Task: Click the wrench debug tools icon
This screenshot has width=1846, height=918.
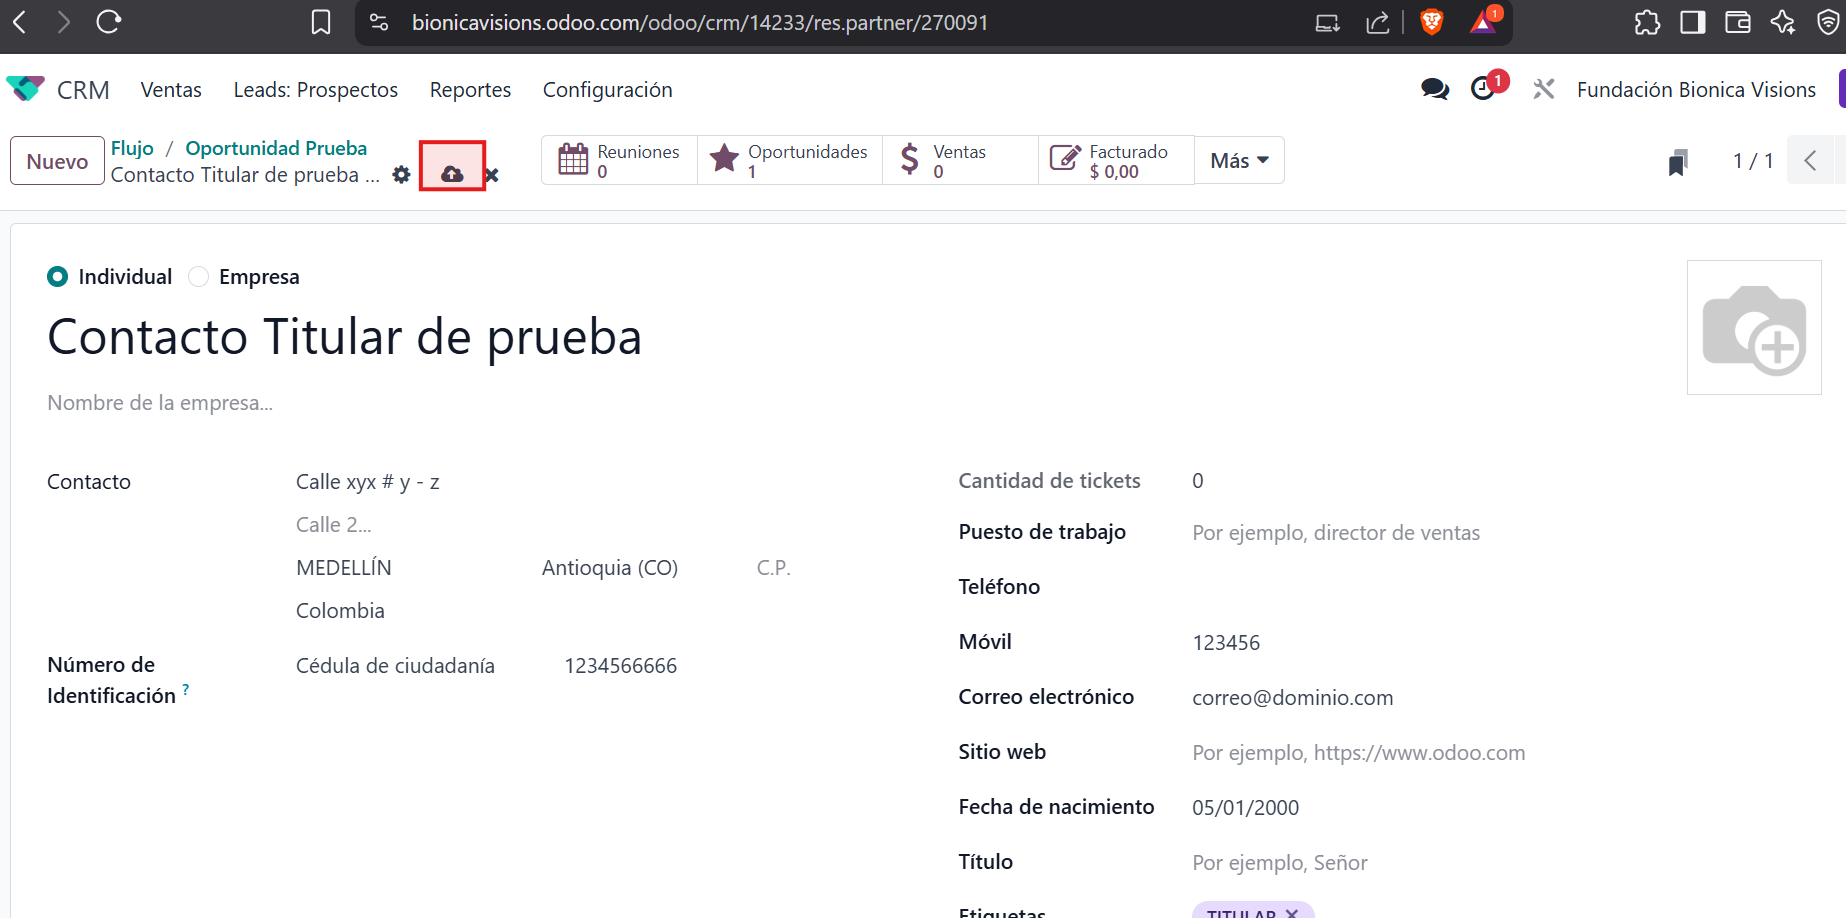Action: pos(1543,90)
